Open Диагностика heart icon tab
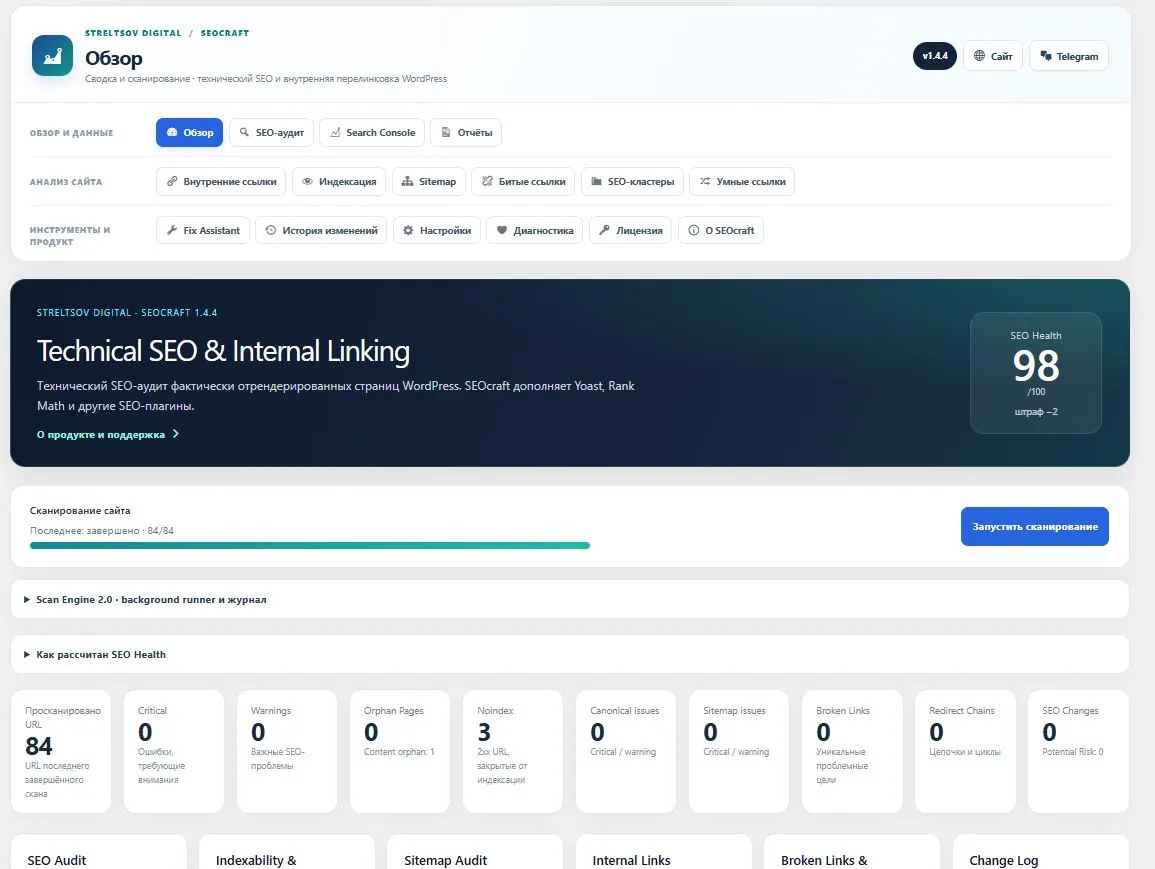The image size is (1155, 869). pyautogui.click(x=535, y=231)
